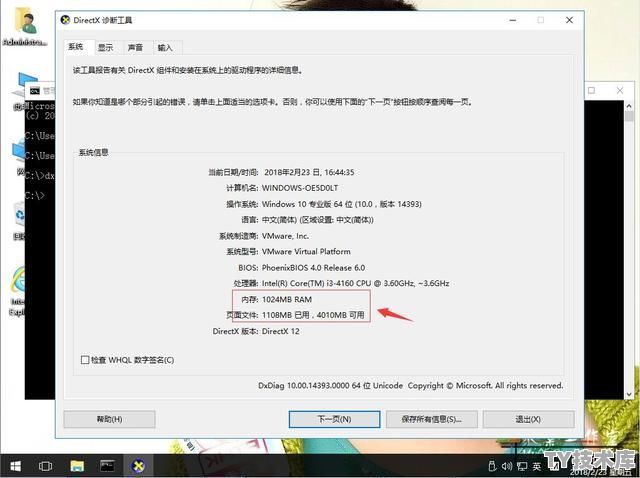Exit the tool with 退出(X)

pos(528,419)
